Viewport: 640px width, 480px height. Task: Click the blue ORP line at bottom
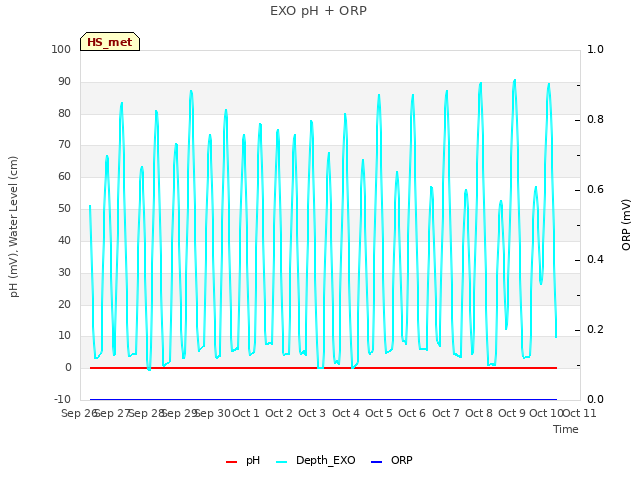(323, 399)
